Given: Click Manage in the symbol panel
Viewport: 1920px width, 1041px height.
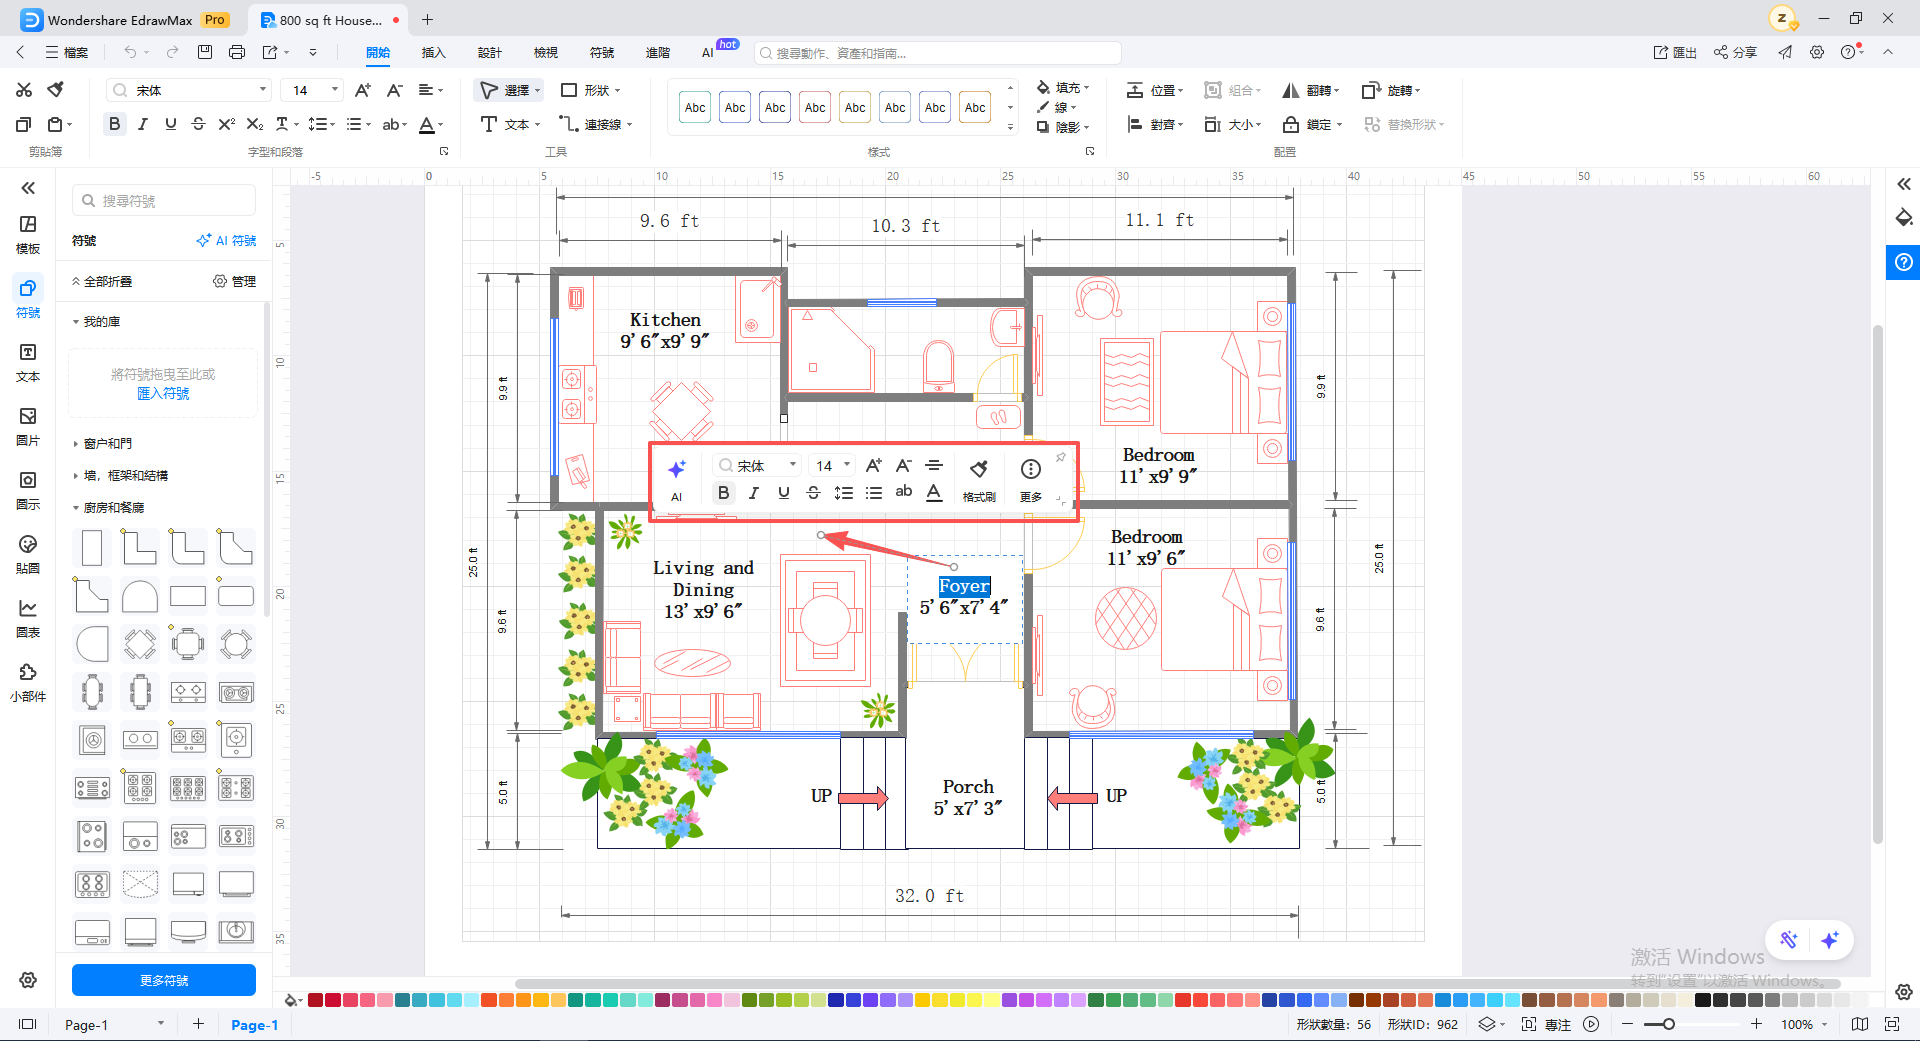Looking at the screenshot, I should tap(235, 281).
